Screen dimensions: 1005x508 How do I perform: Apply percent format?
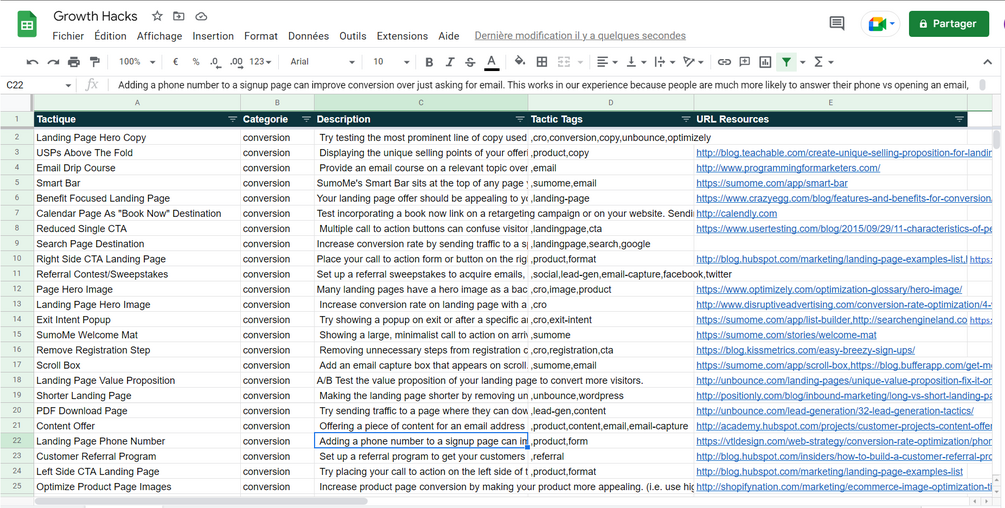(195, 62)
